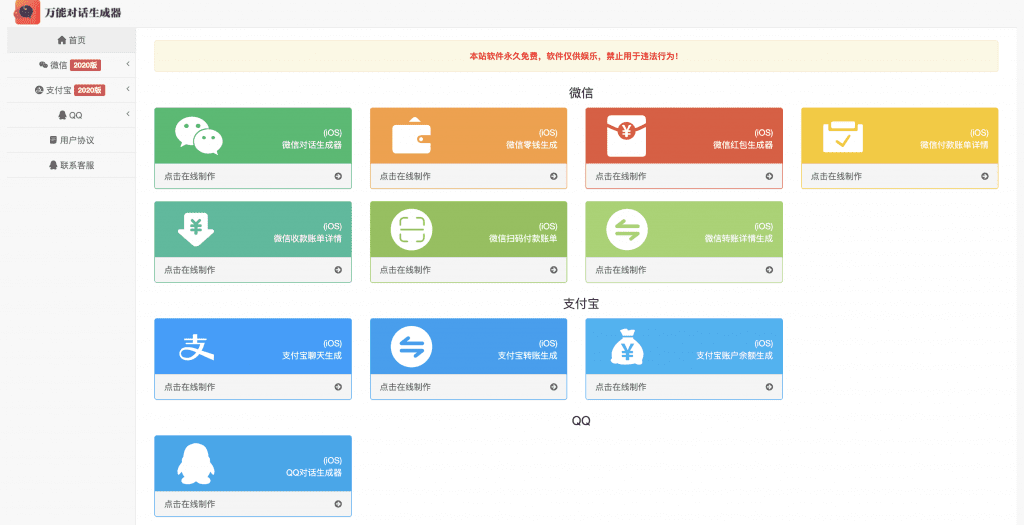
Task: Open 微信 sidebar menu item
Action: (x=71, y=65)
